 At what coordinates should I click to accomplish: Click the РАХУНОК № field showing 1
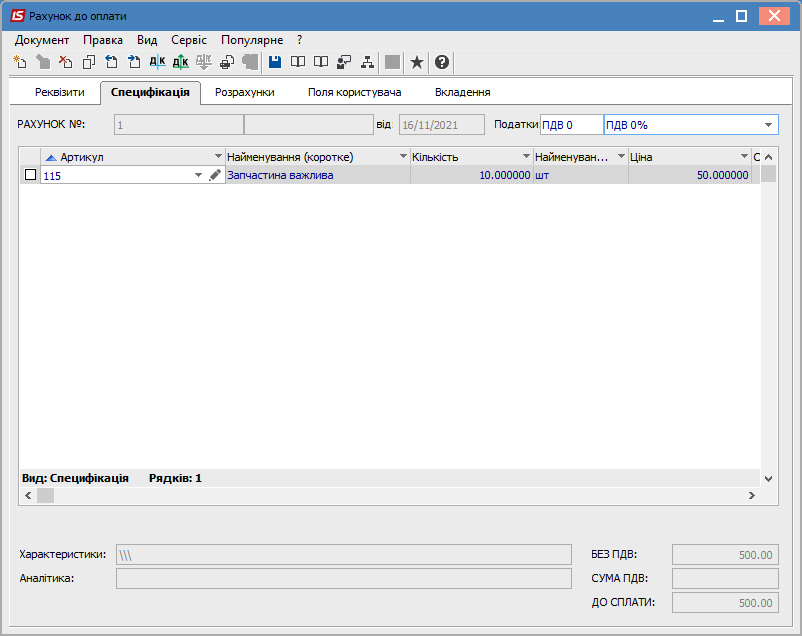coord(179,125)
